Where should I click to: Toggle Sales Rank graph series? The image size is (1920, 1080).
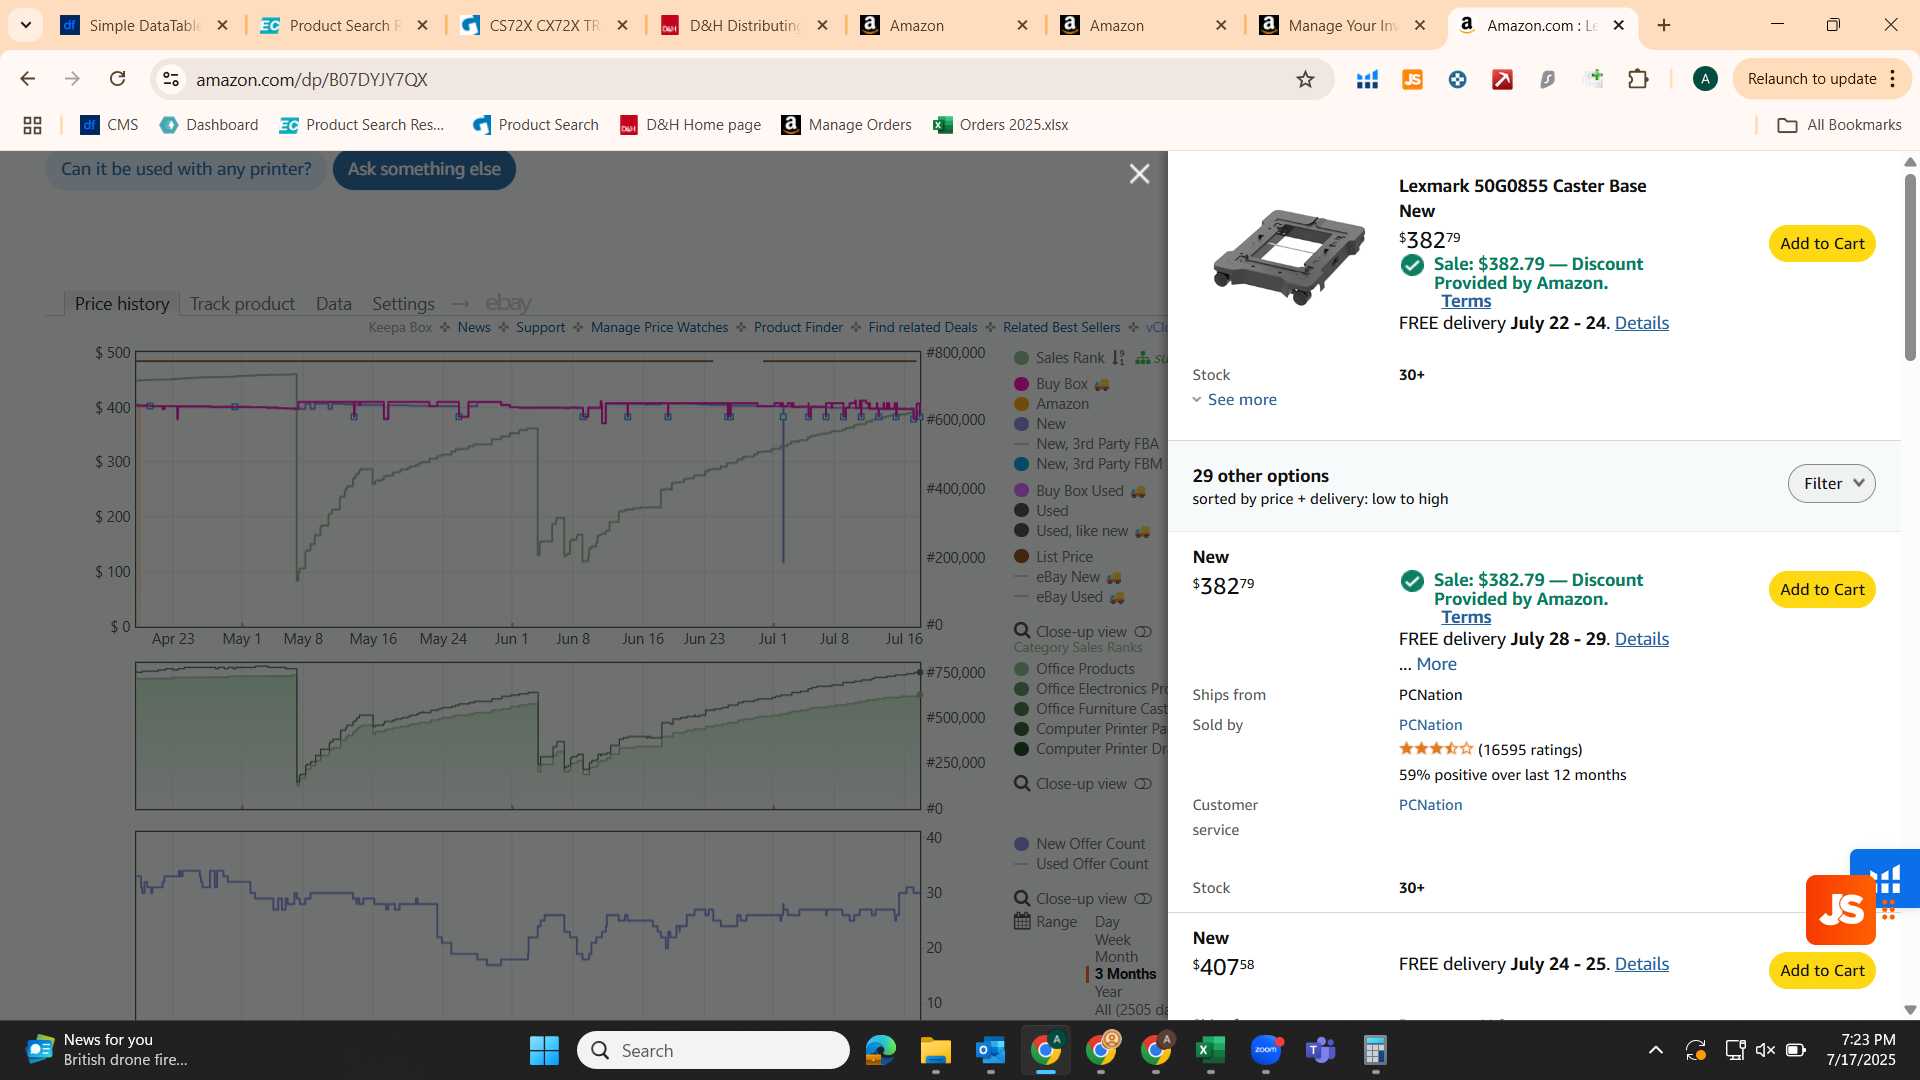coord(1059,358)
